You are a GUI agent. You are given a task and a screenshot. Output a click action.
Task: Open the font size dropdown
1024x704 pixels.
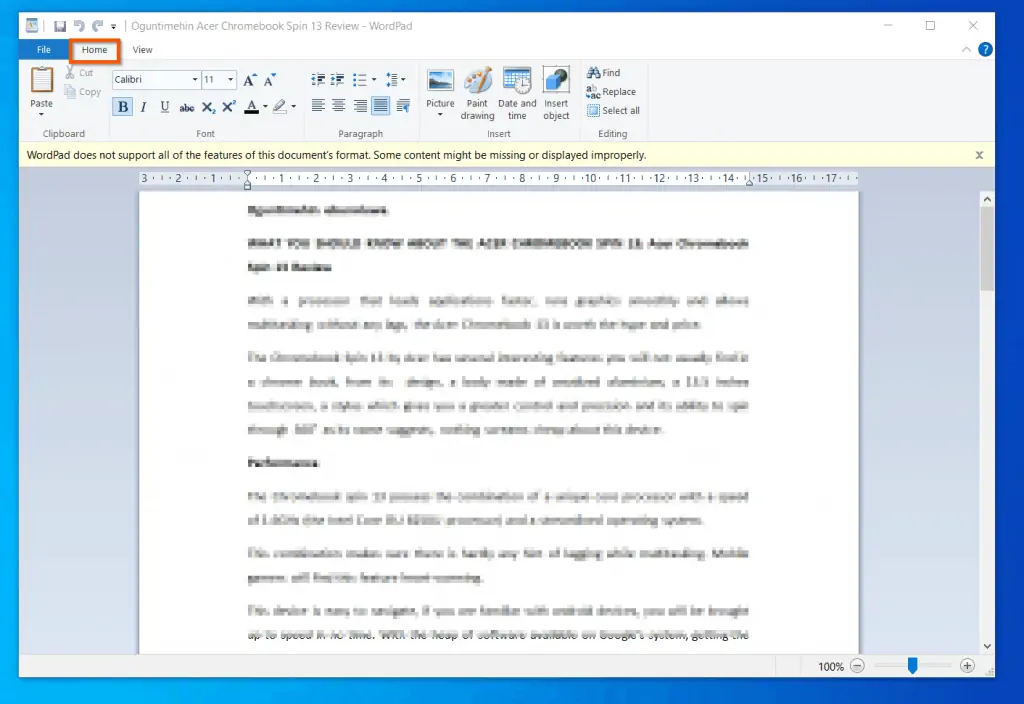(231, 80)
